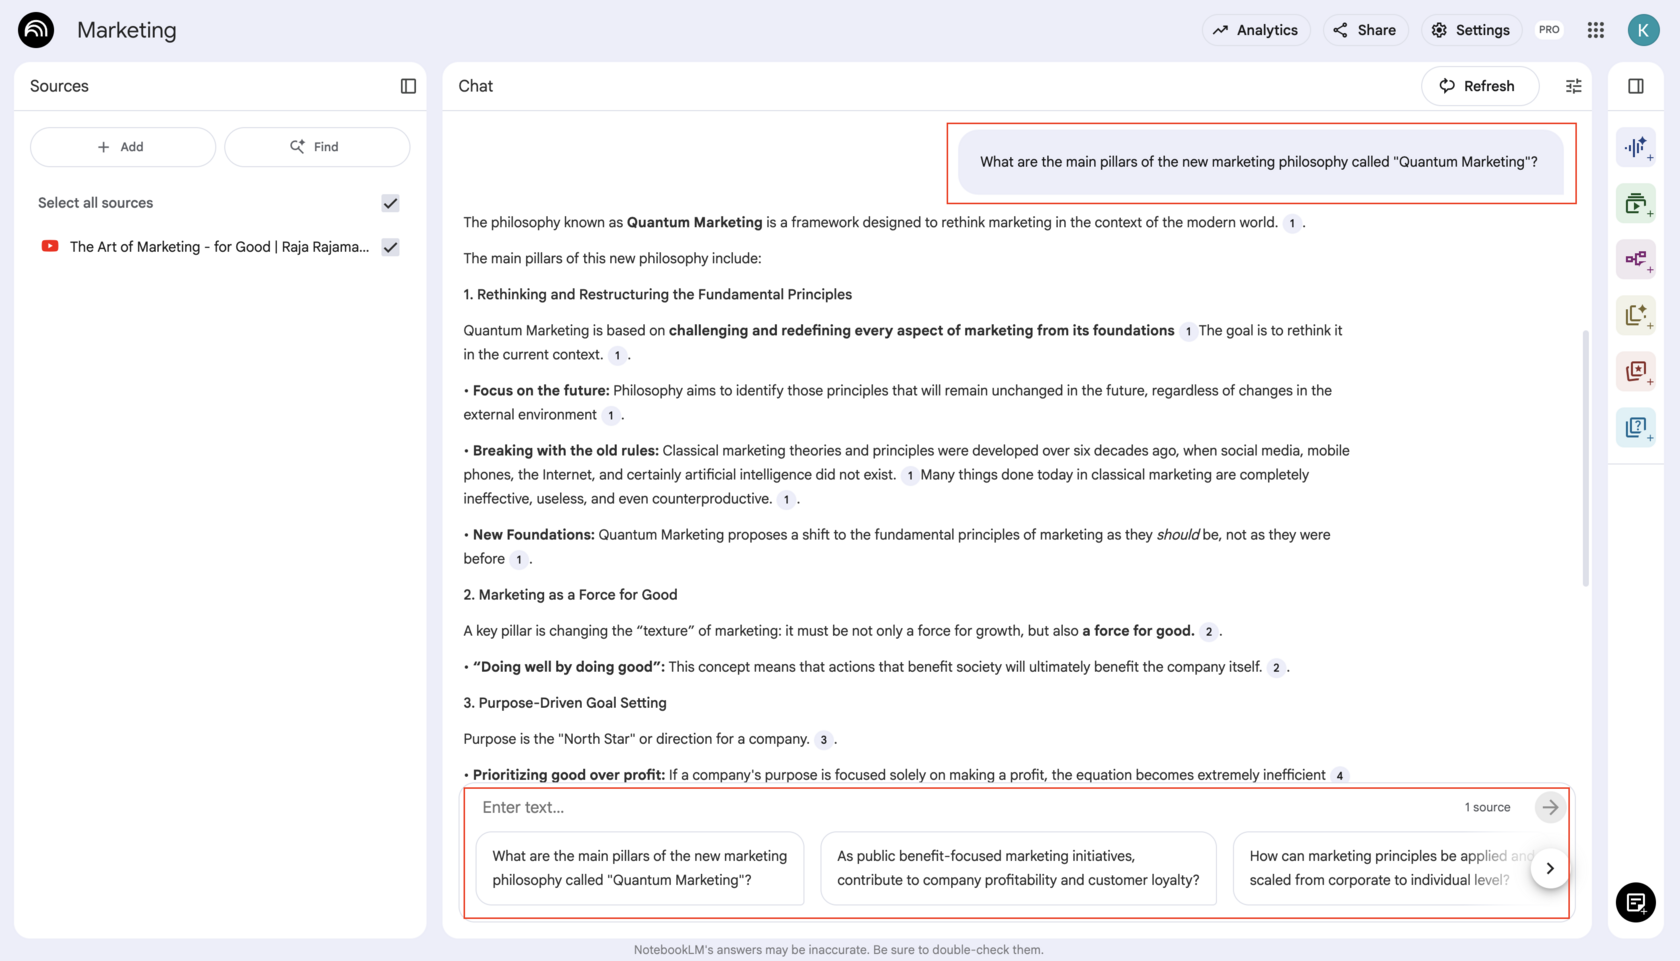Click the "Chat" panel heading
Screen dimensions: 1680x961
(x=476, y=86)
